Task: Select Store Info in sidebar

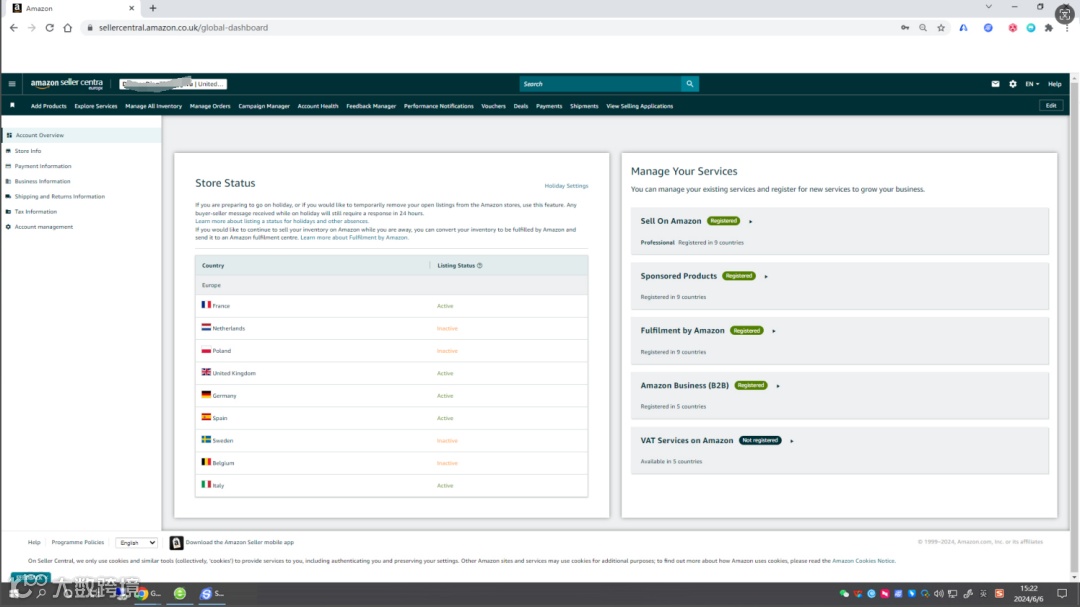Action: tap(28, 151)
